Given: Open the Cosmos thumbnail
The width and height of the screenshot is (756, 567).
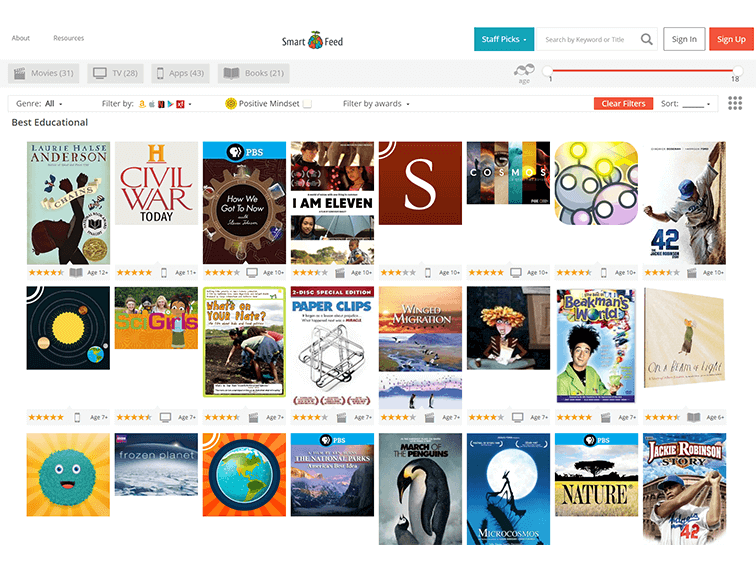Looking at the screenshot, I should point(508,173).
